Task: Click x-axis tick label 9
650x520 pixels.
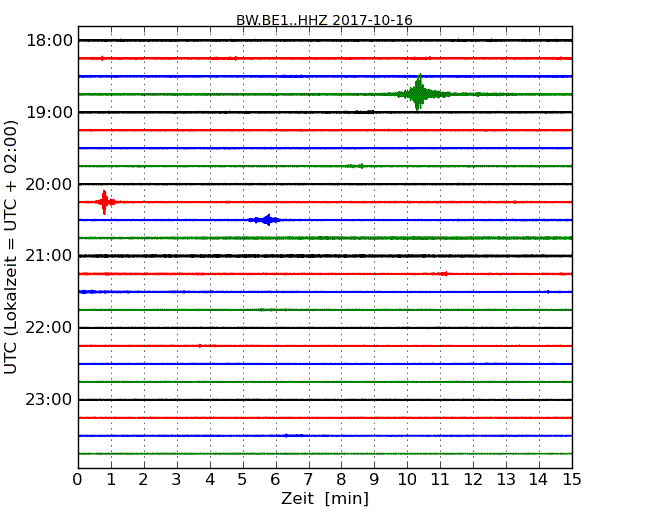Action: pos(374,480)
